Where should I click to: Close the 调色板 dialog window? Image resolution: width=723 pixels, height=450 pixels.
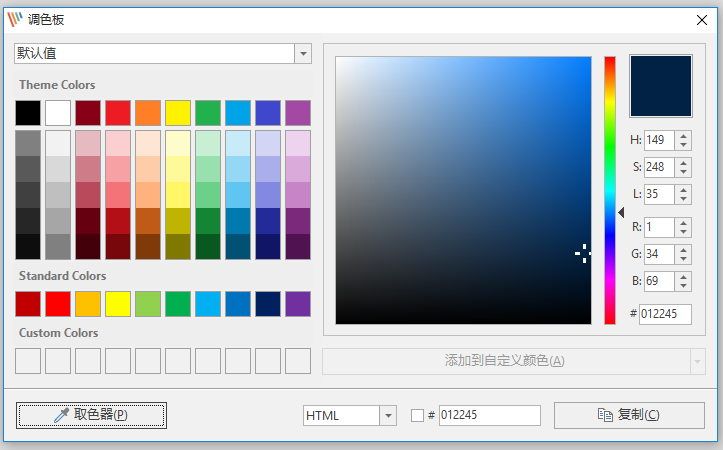click(701, 20)
